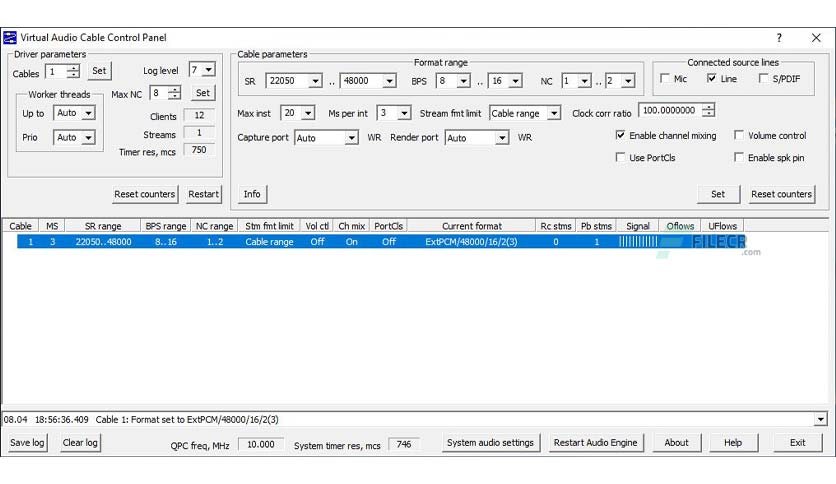Screen dimensions: 836x484
Task: Click Set next to Max NC field
Action: coord(203,93)
